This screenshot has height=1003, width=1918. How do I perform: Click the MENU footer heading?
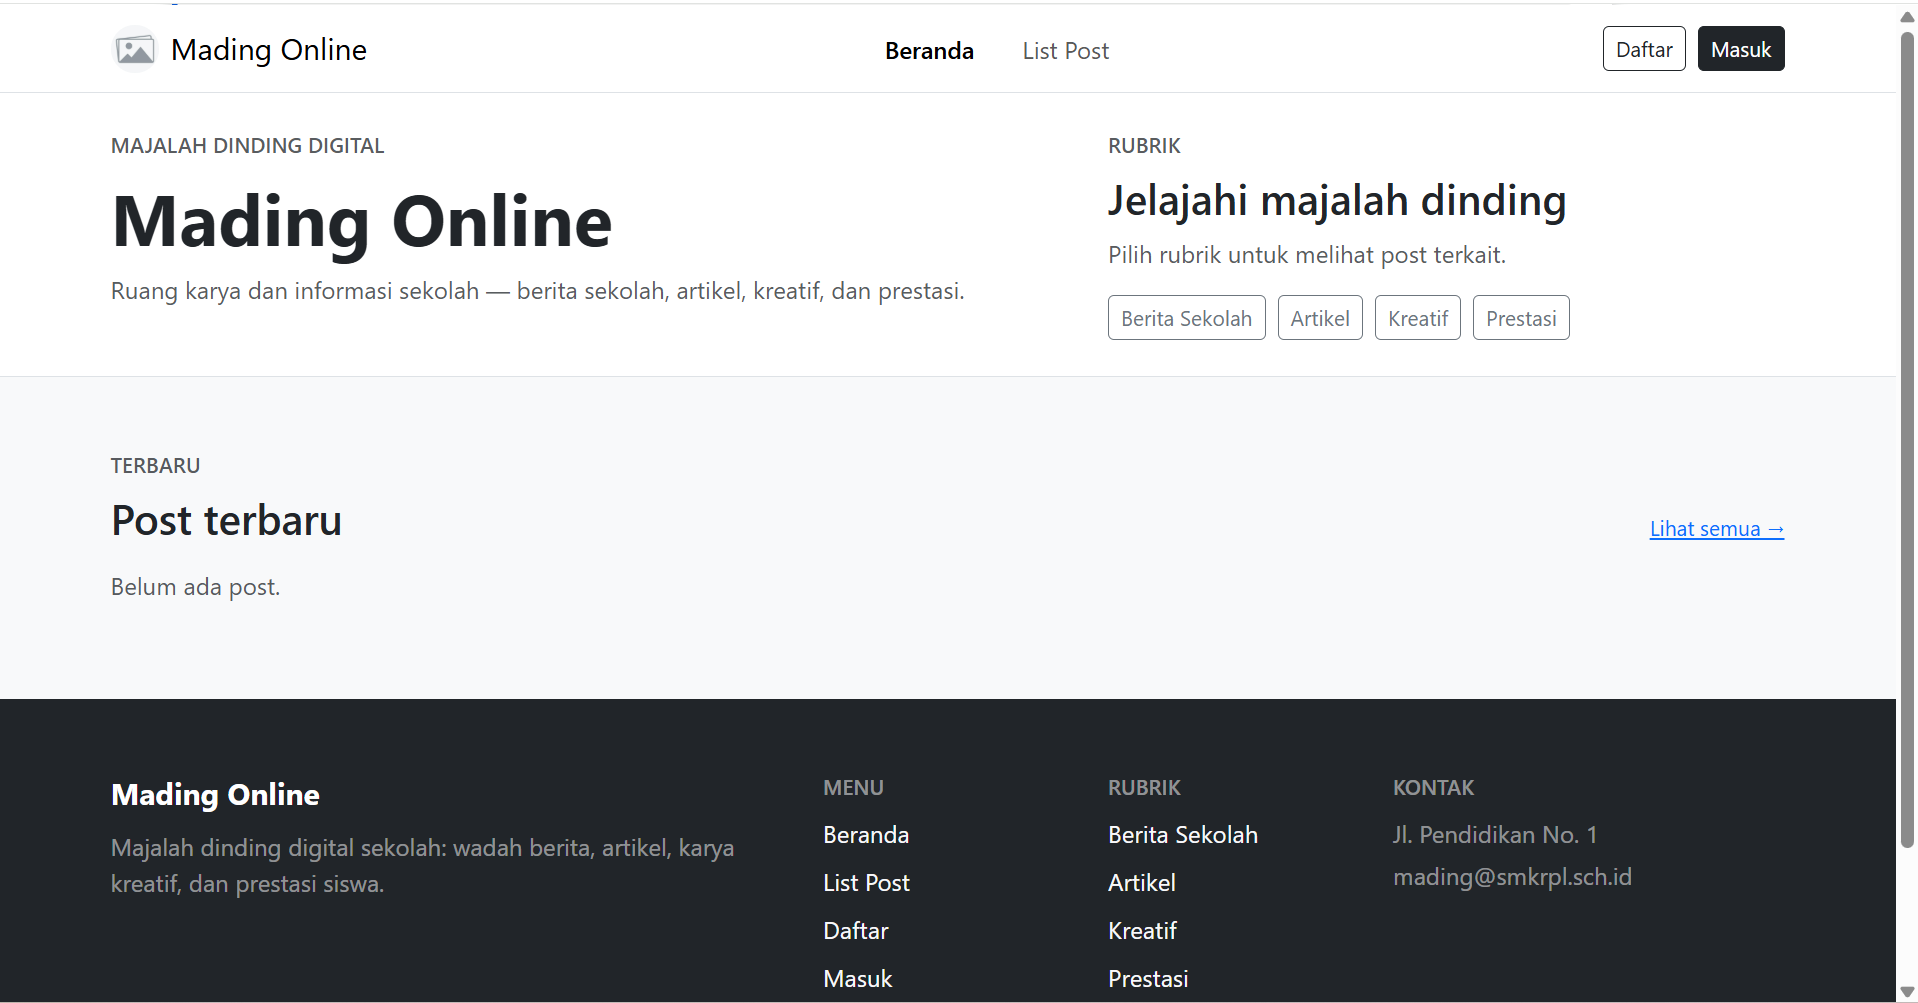click(853, 788)
